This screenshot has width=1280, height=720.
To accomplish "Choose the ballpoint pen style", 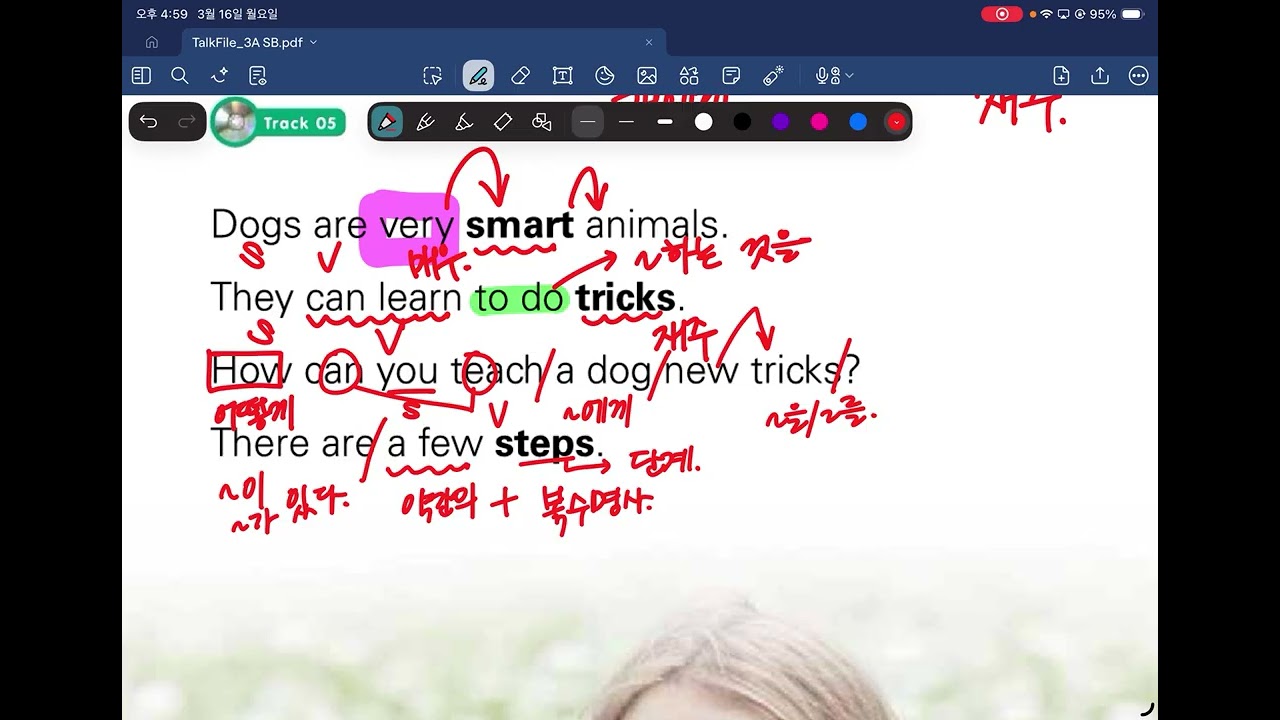I will coord(425,122).
